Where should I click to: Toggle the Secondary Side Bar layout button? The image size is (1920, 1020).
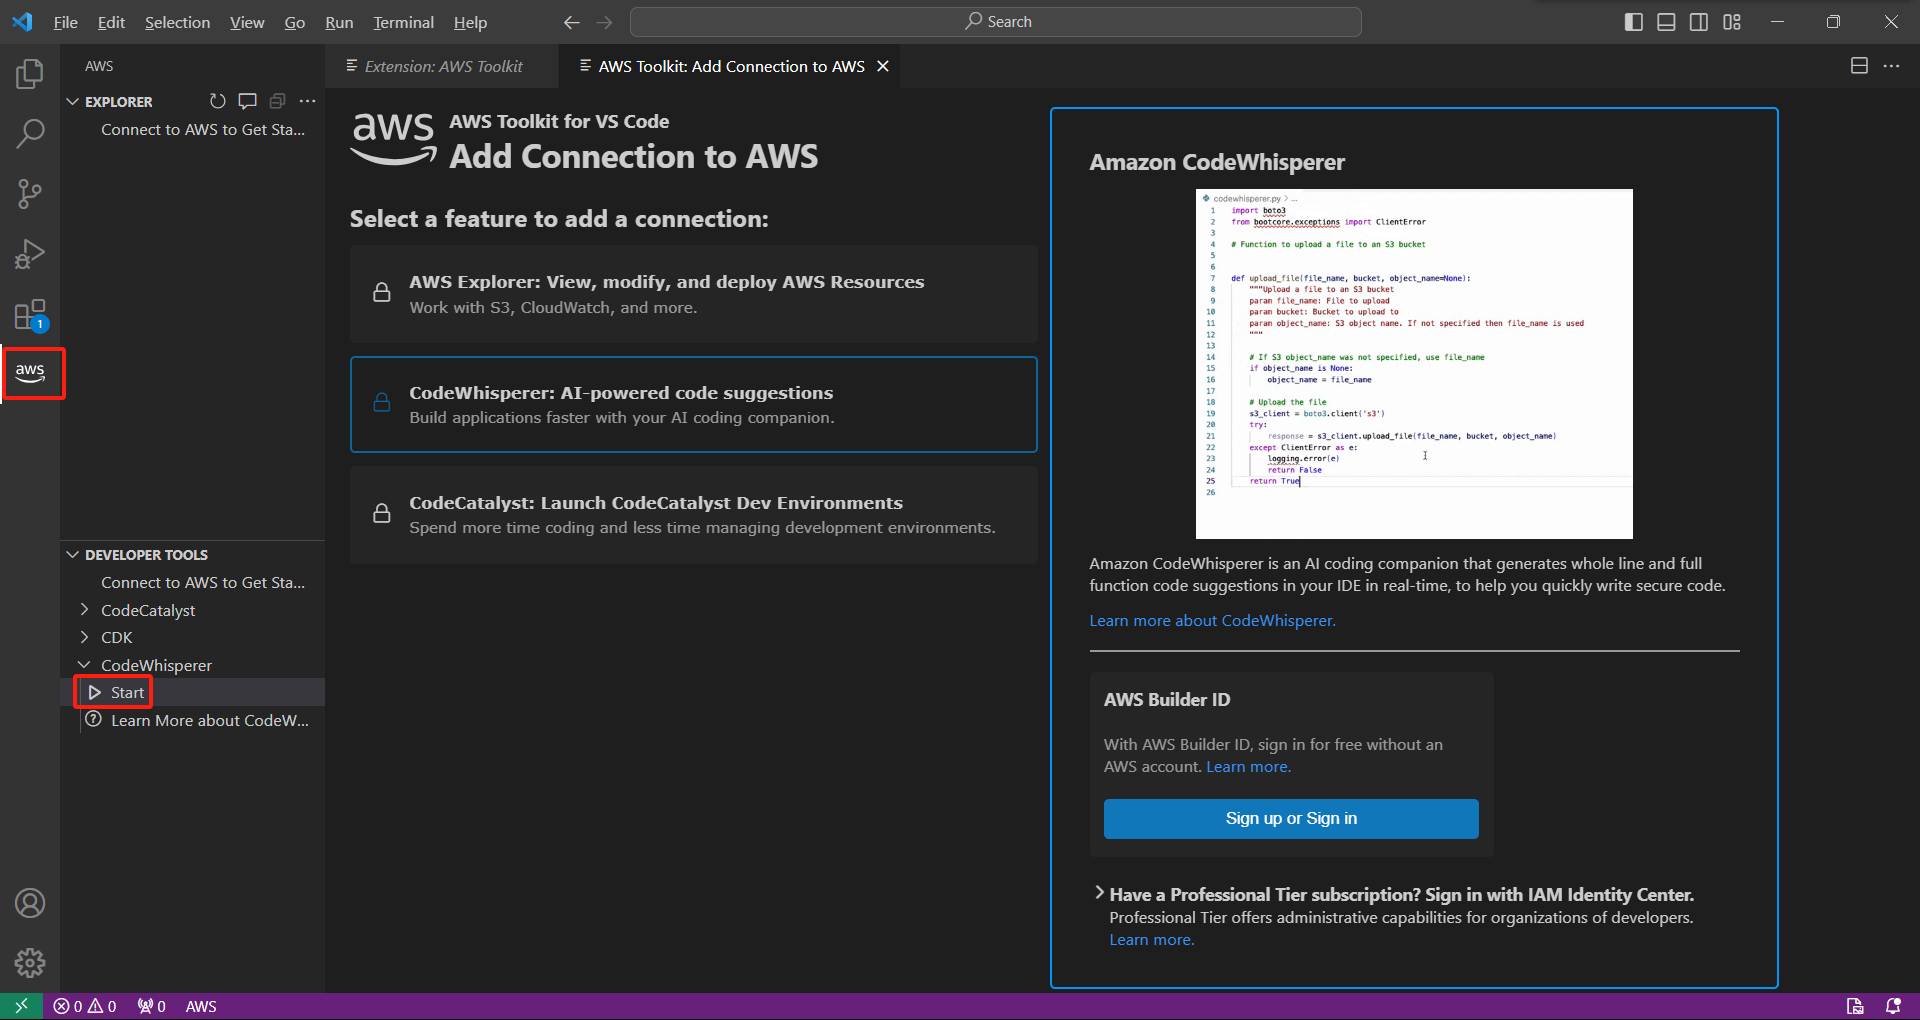pyautogui.click(x=1699, y=22)
